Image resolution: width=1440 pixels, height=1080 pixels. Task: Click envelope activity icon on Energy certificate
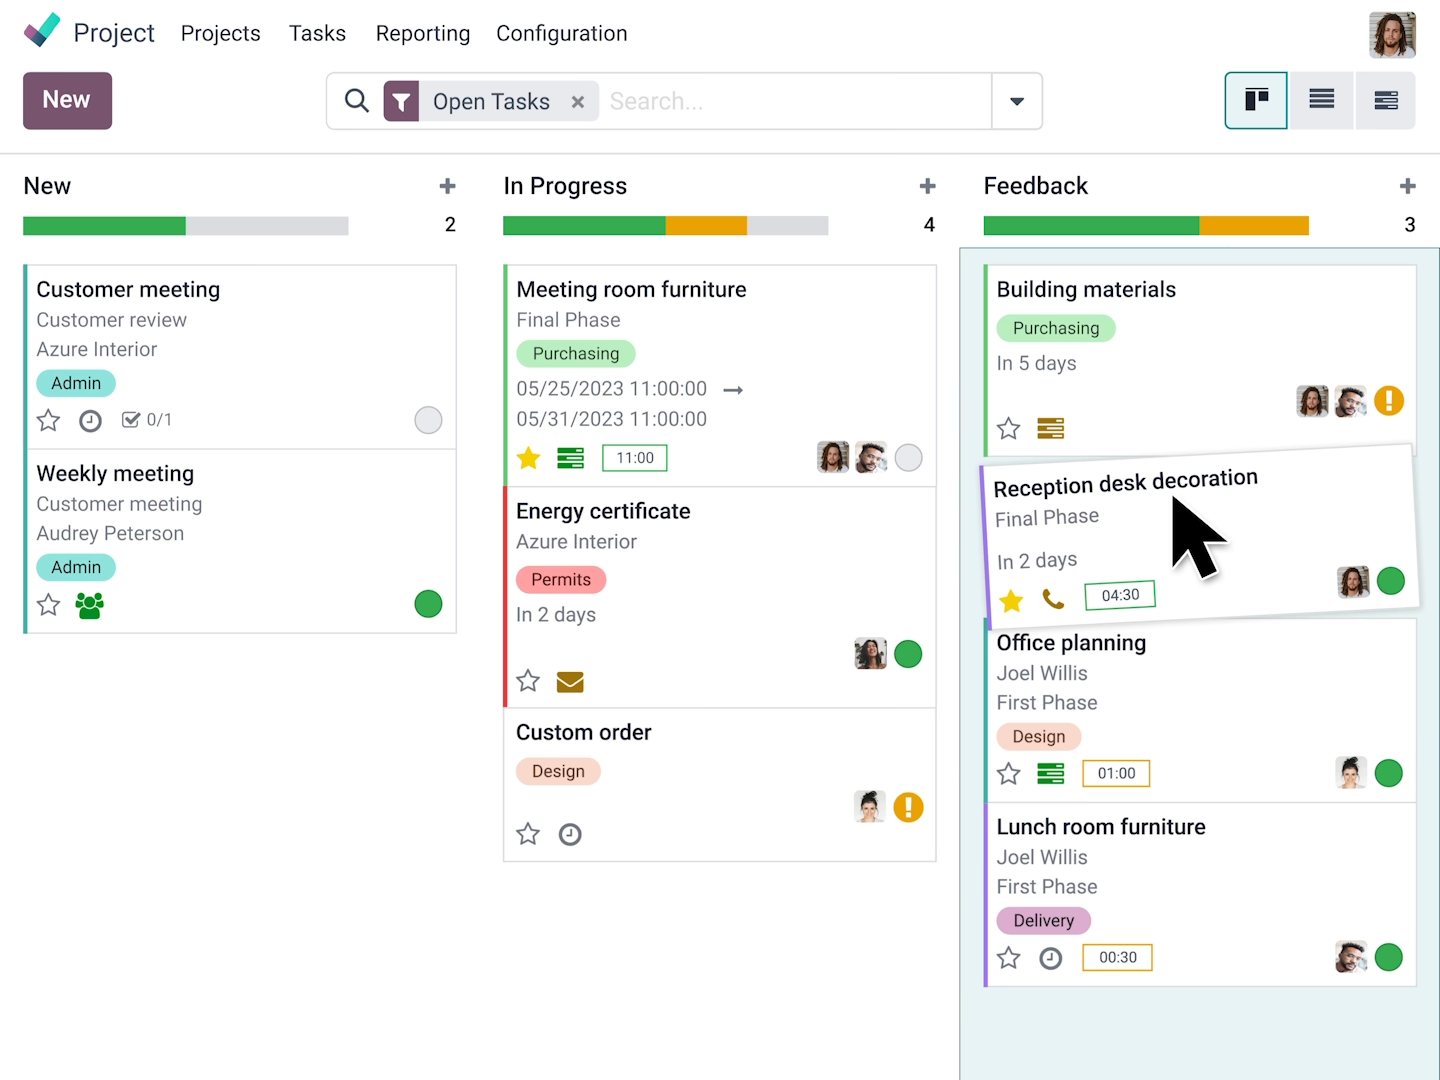(x=570, y=682)
